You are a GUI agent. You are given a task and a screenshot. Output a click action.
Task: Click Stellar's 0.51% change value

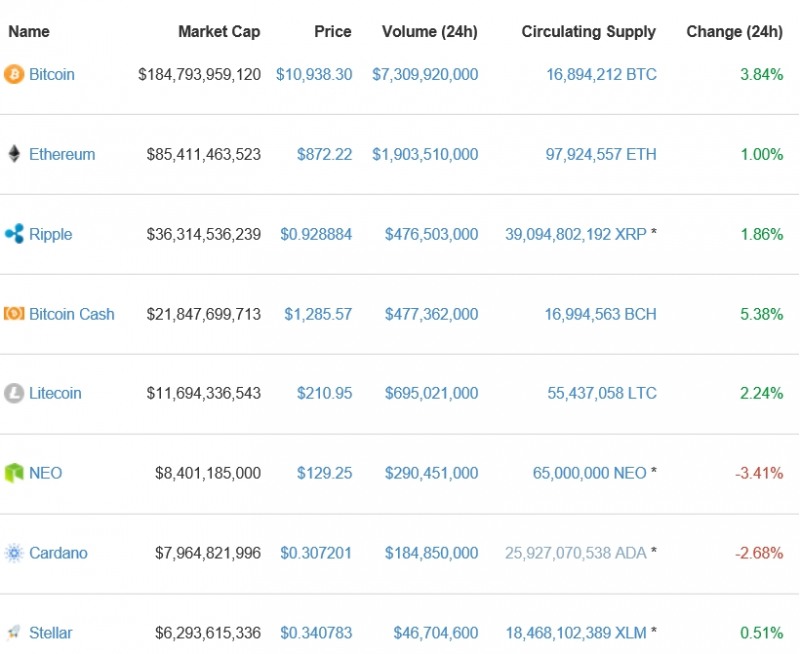pos(761,633)
